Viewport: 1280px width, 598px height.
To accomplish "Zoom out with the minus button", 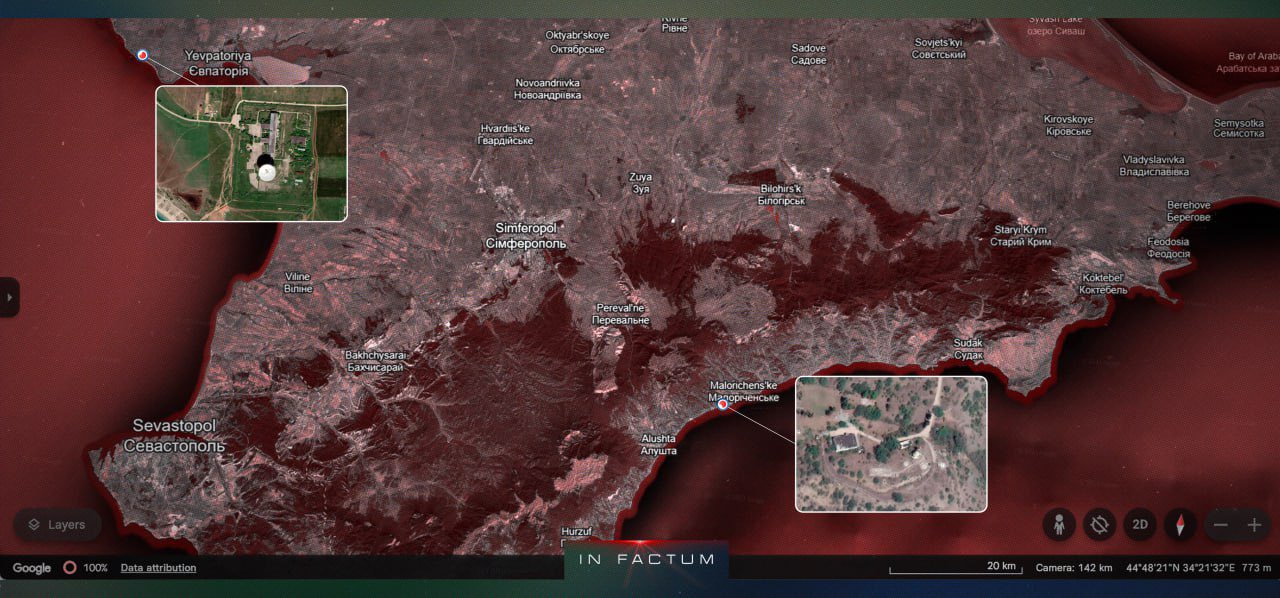I will (x=1220, y=524).
